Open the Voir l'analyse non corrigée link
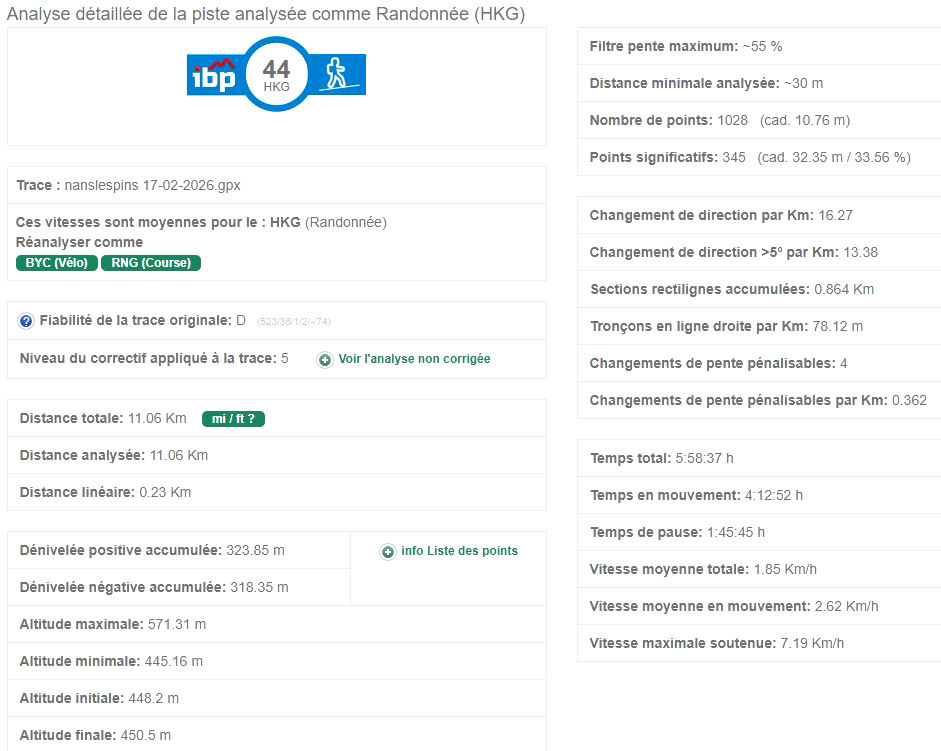941x751 pixels. pyautogui.click(x=414, y=359)
